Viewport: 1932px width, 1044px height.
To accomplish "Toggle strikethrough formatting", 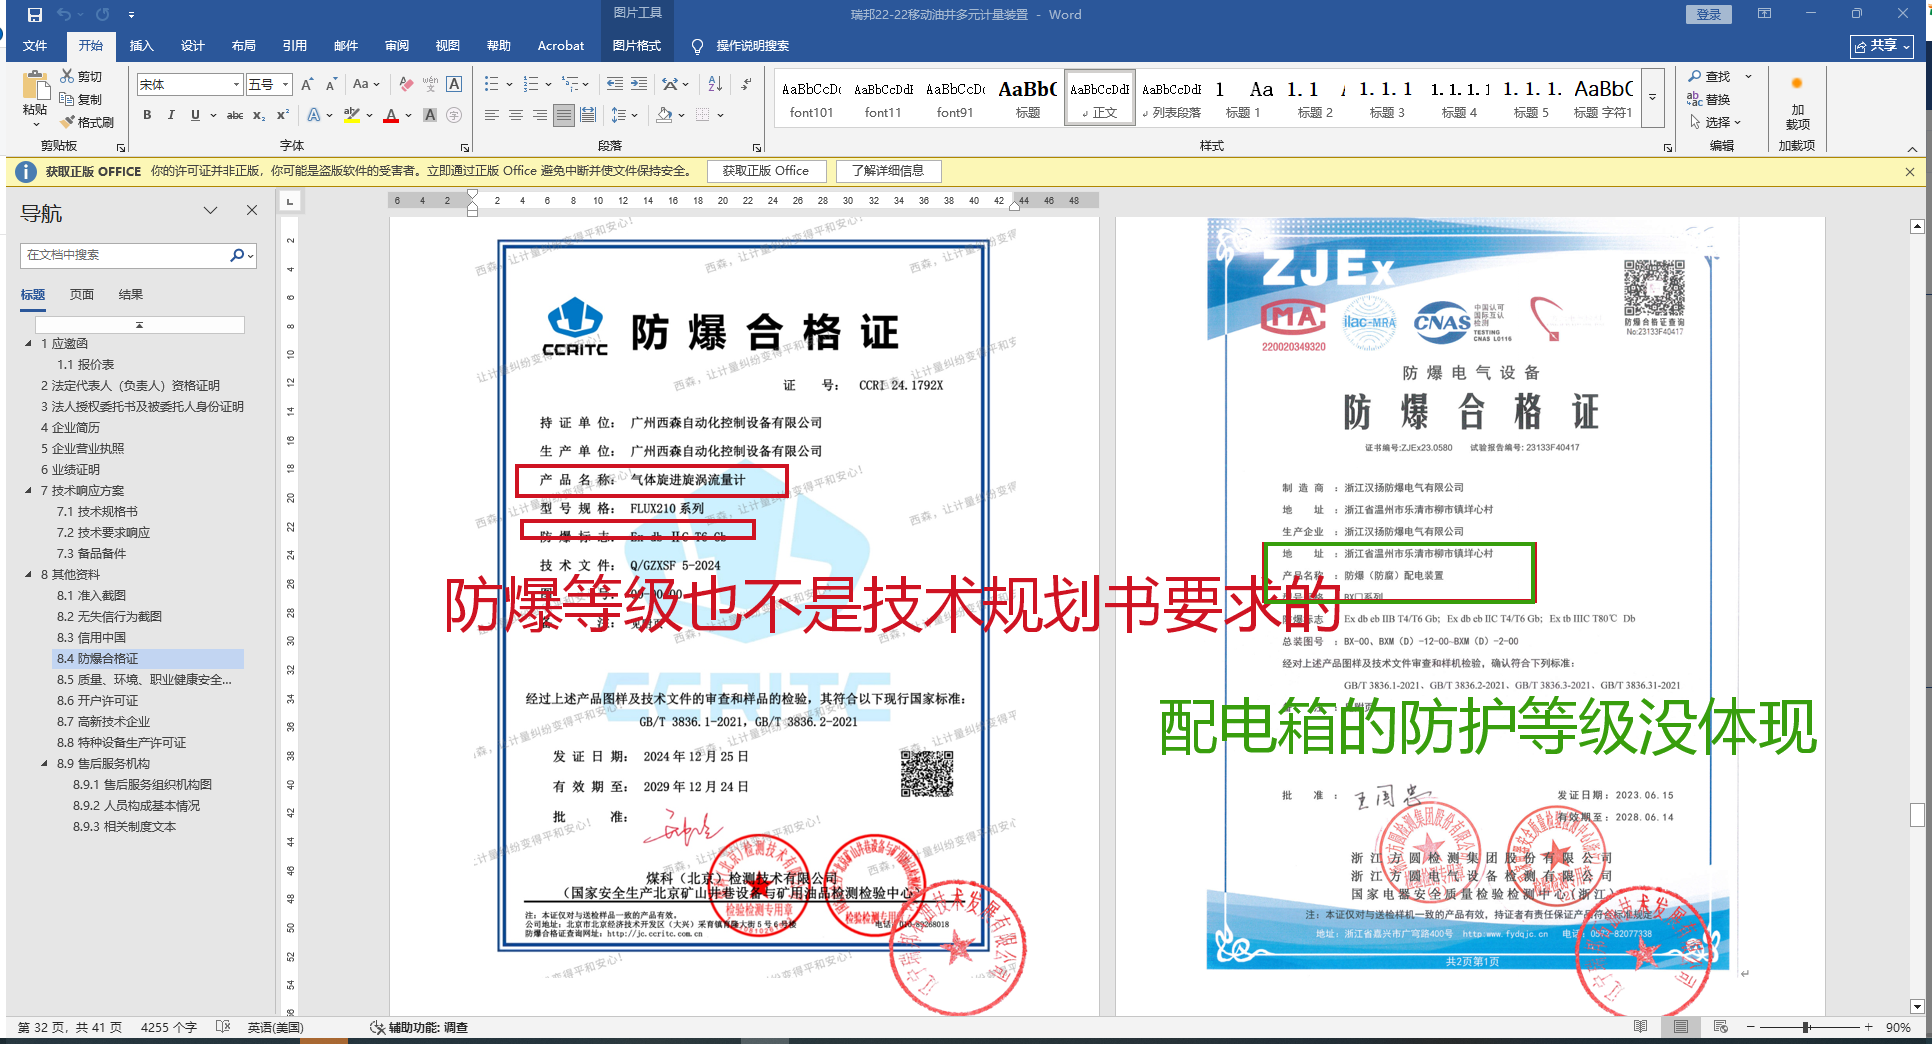I will click(235, 115).
